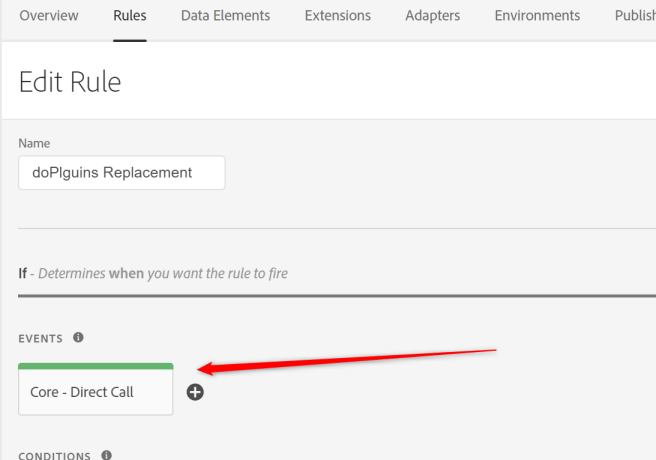The width and height of the screenshot is (656, 460).
Task: Open the Core - Direct Call event
Action: tap(95, 392)
